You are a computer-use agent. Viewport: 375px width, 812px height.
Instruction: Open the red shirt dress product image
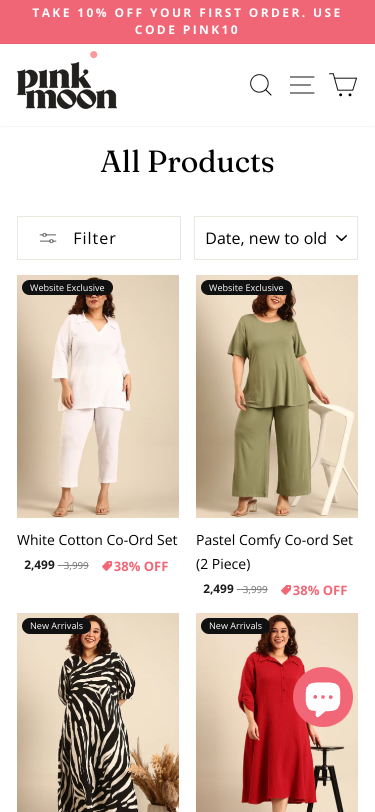point(277,713)
